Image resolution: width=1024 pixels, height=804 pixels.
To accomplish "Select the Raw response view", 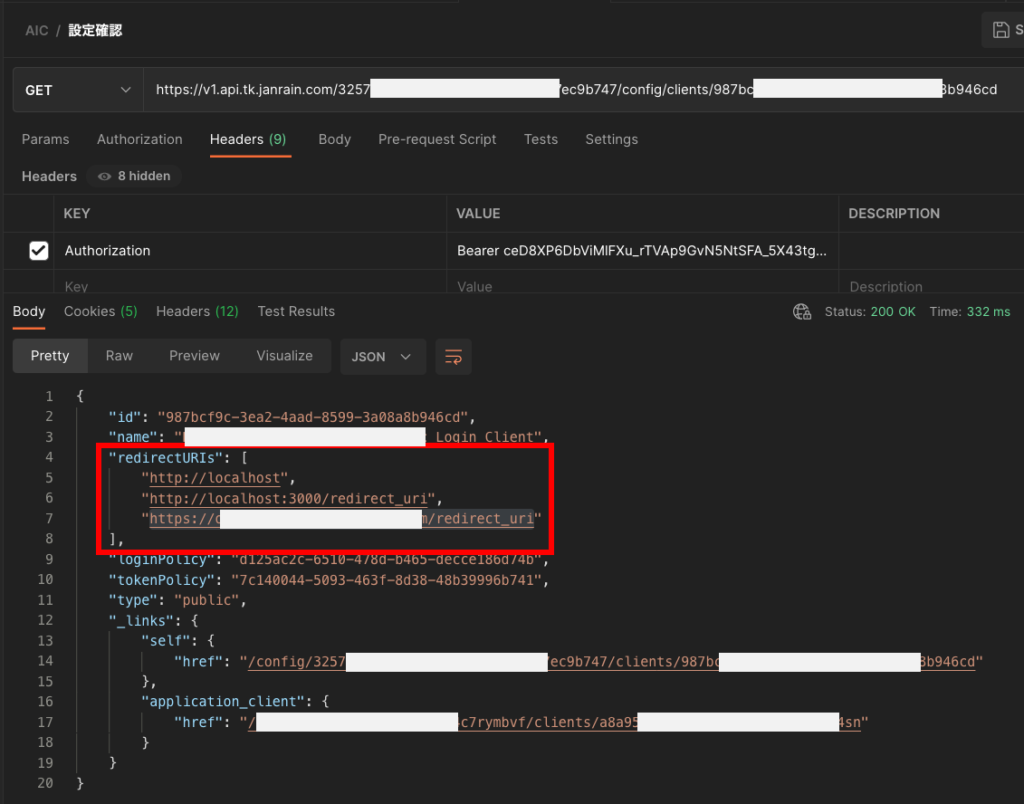I will (x=119, y=356).
